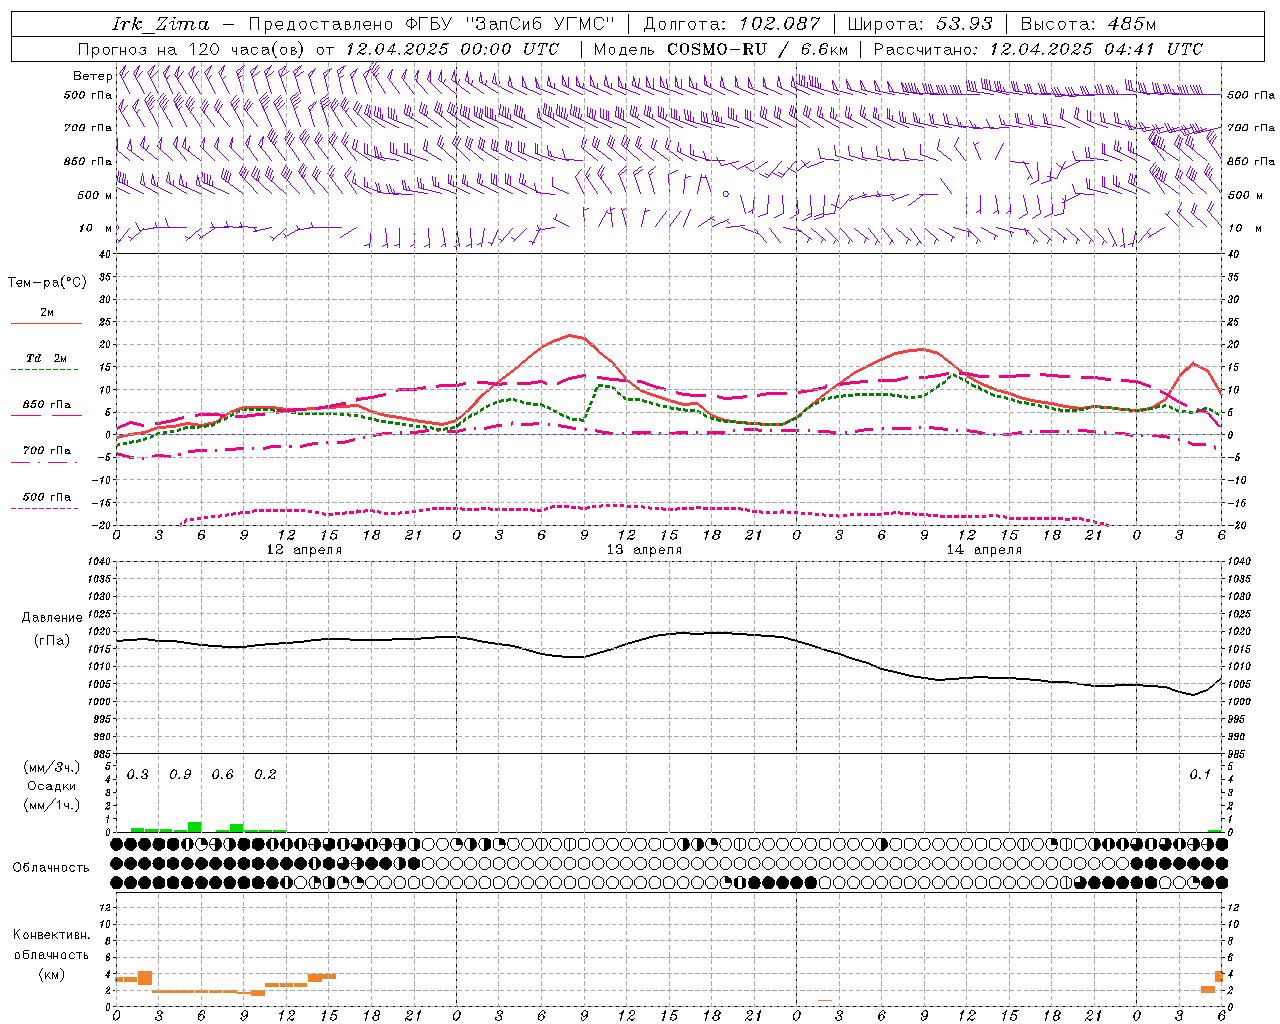
Task: Click the station name Irk_Zima in the header
Action: pos(161,24)
